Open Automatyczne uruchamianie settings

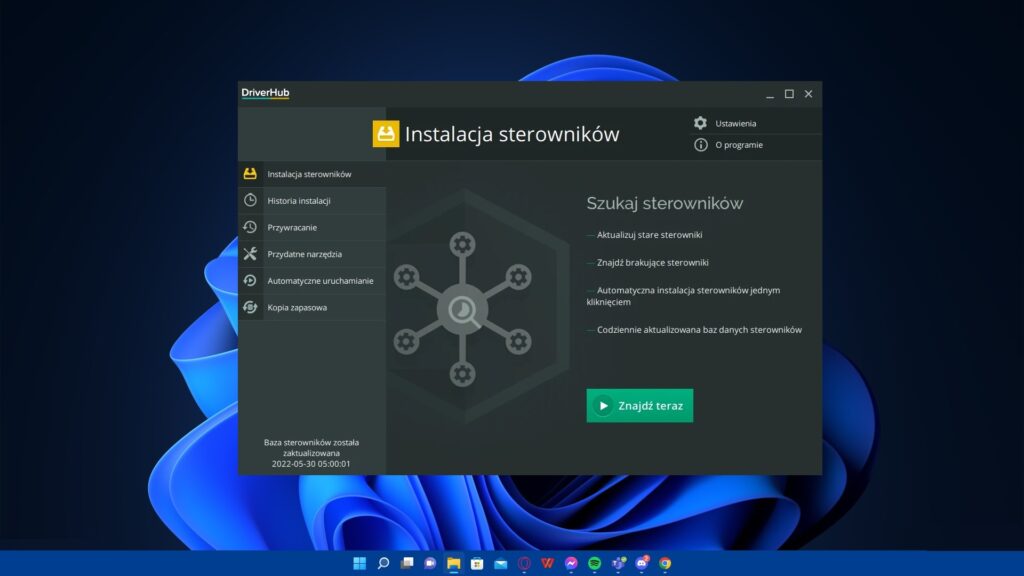(x=312, y=281)
